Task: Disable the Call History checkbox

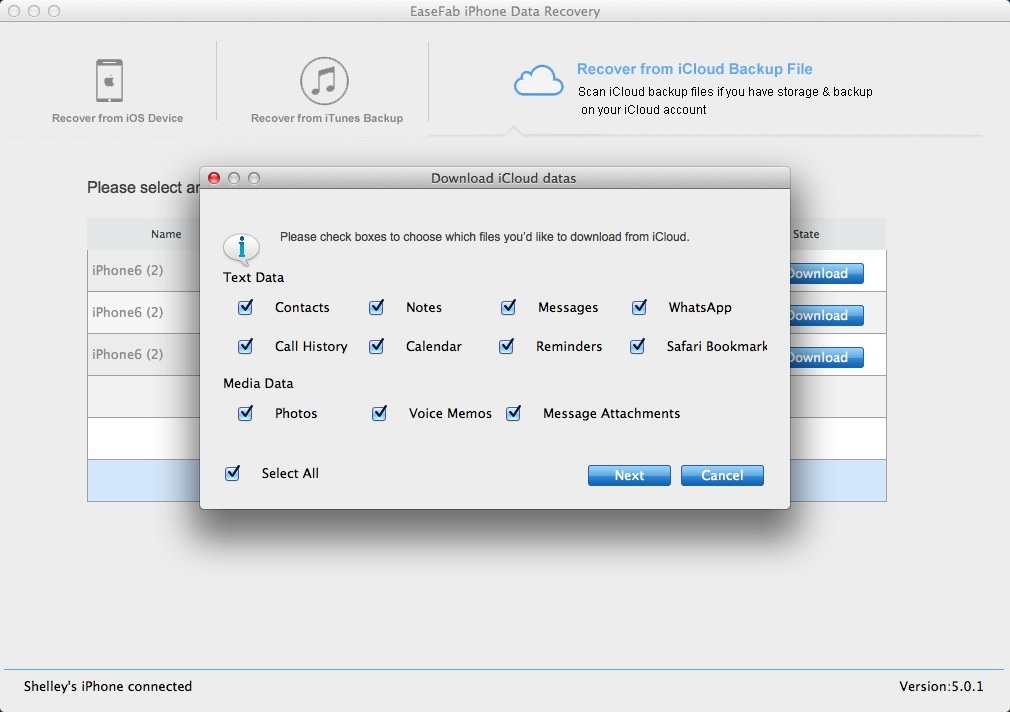Action: click(x=245, y=346)
